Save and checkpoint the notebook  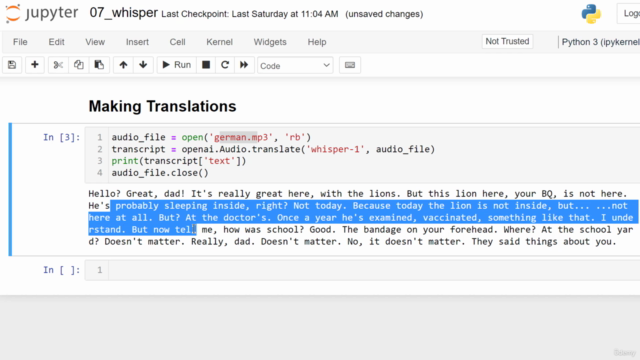click(x=12, y=65)
